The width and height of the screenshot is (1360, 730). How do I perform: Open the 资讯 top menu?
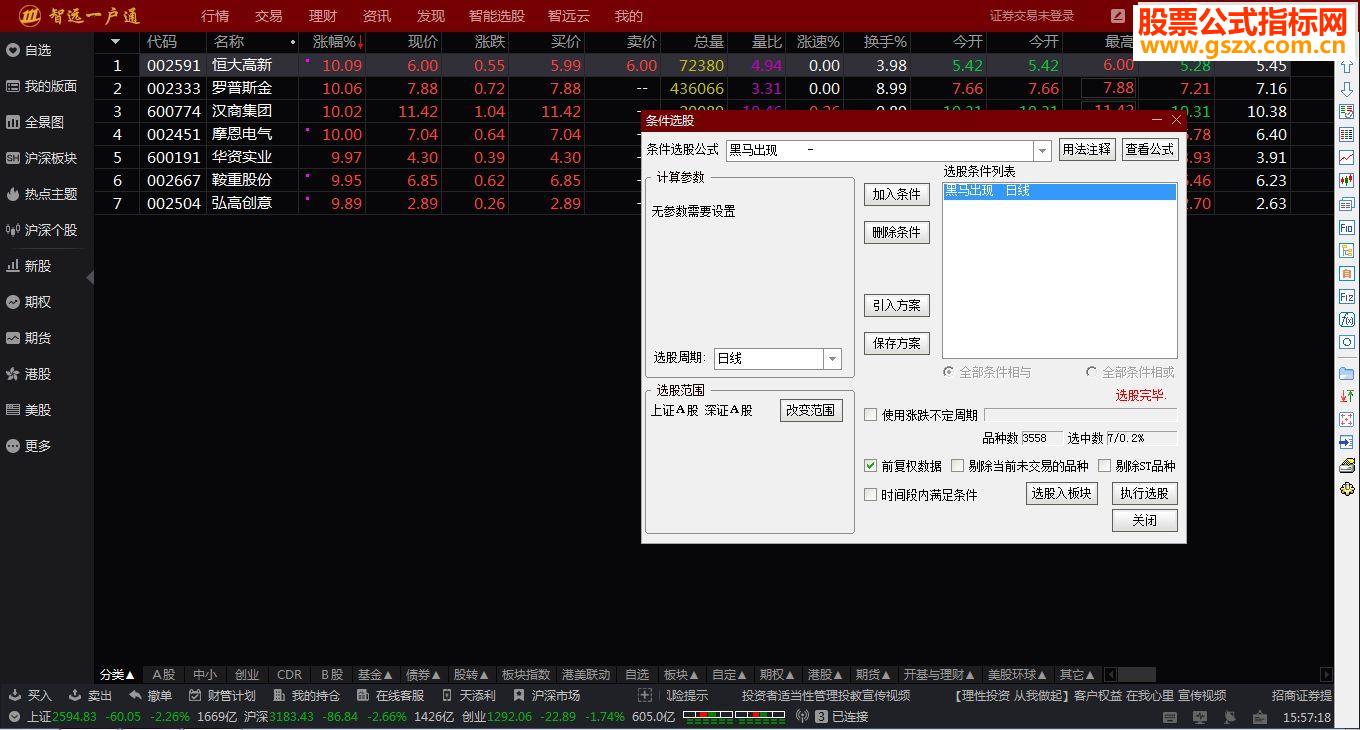(377, 16)
